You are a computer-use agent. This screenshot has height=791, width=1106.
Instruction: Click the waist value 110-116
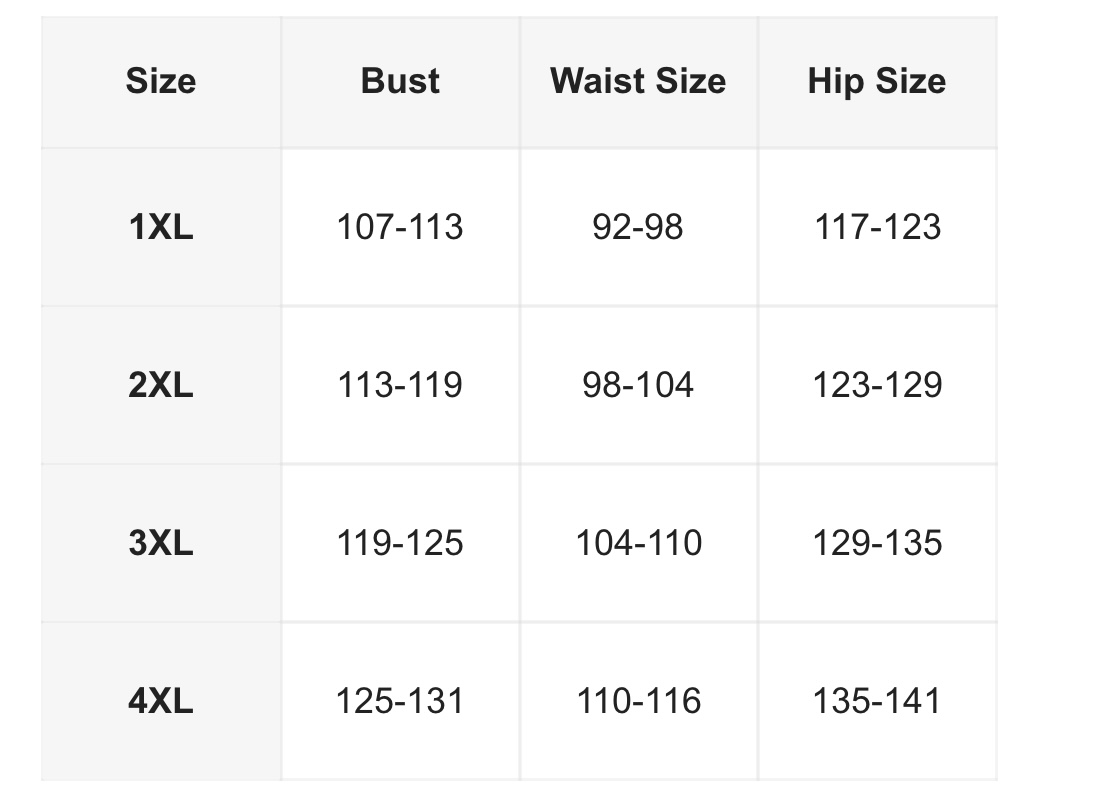pyautogui.click(x=638, y=701)
